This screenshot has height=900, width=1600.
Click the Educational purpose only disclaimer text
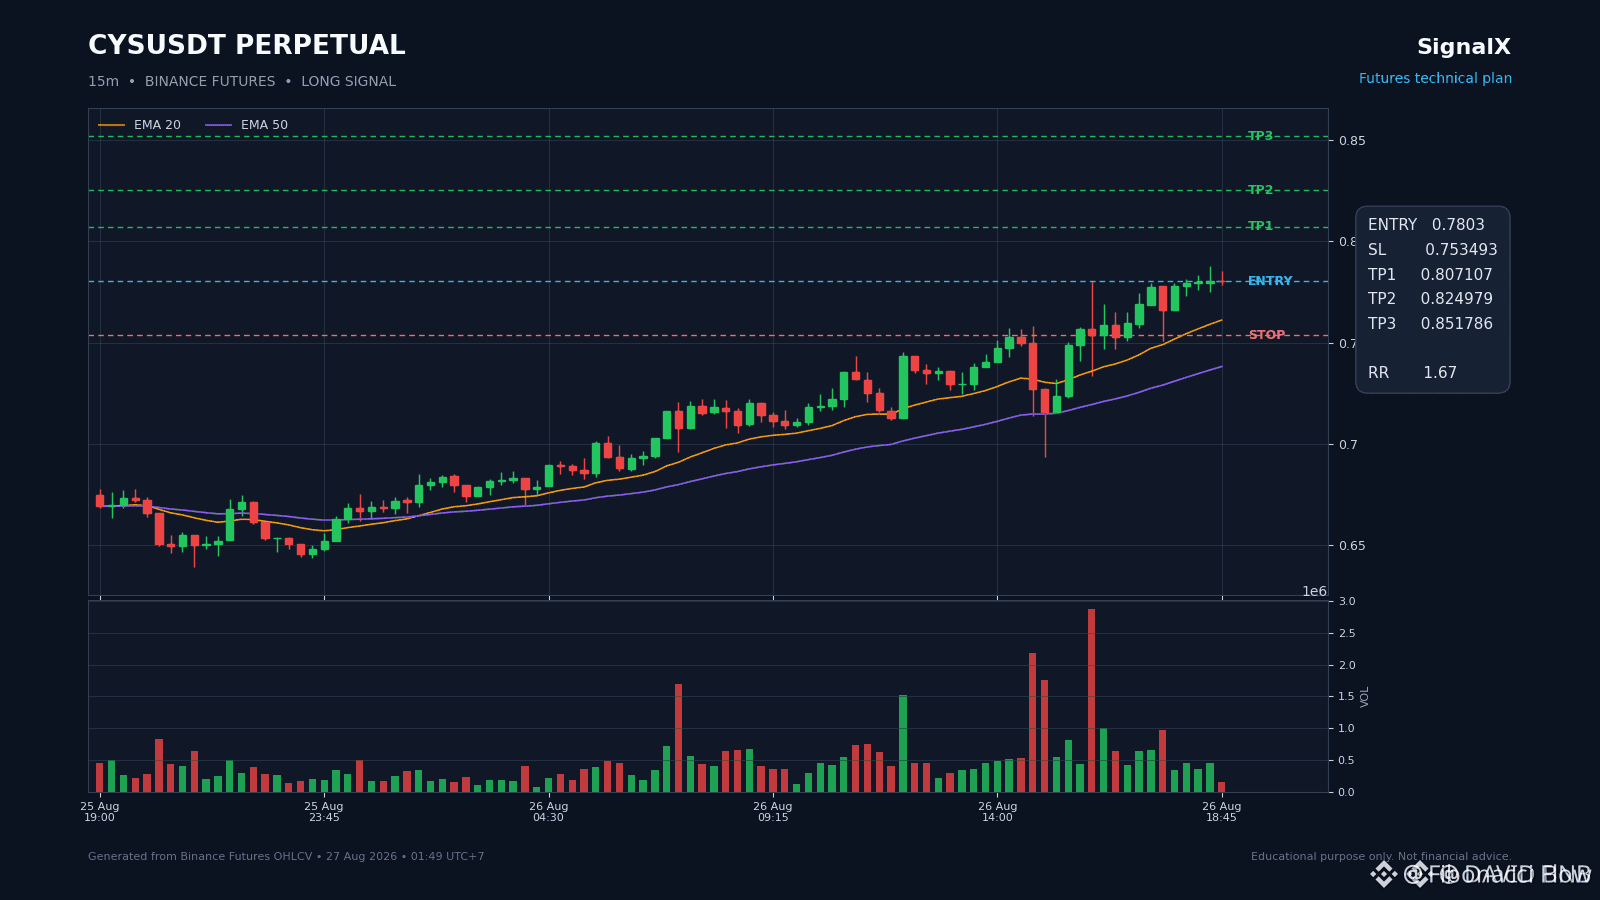tap(1381, 857)
